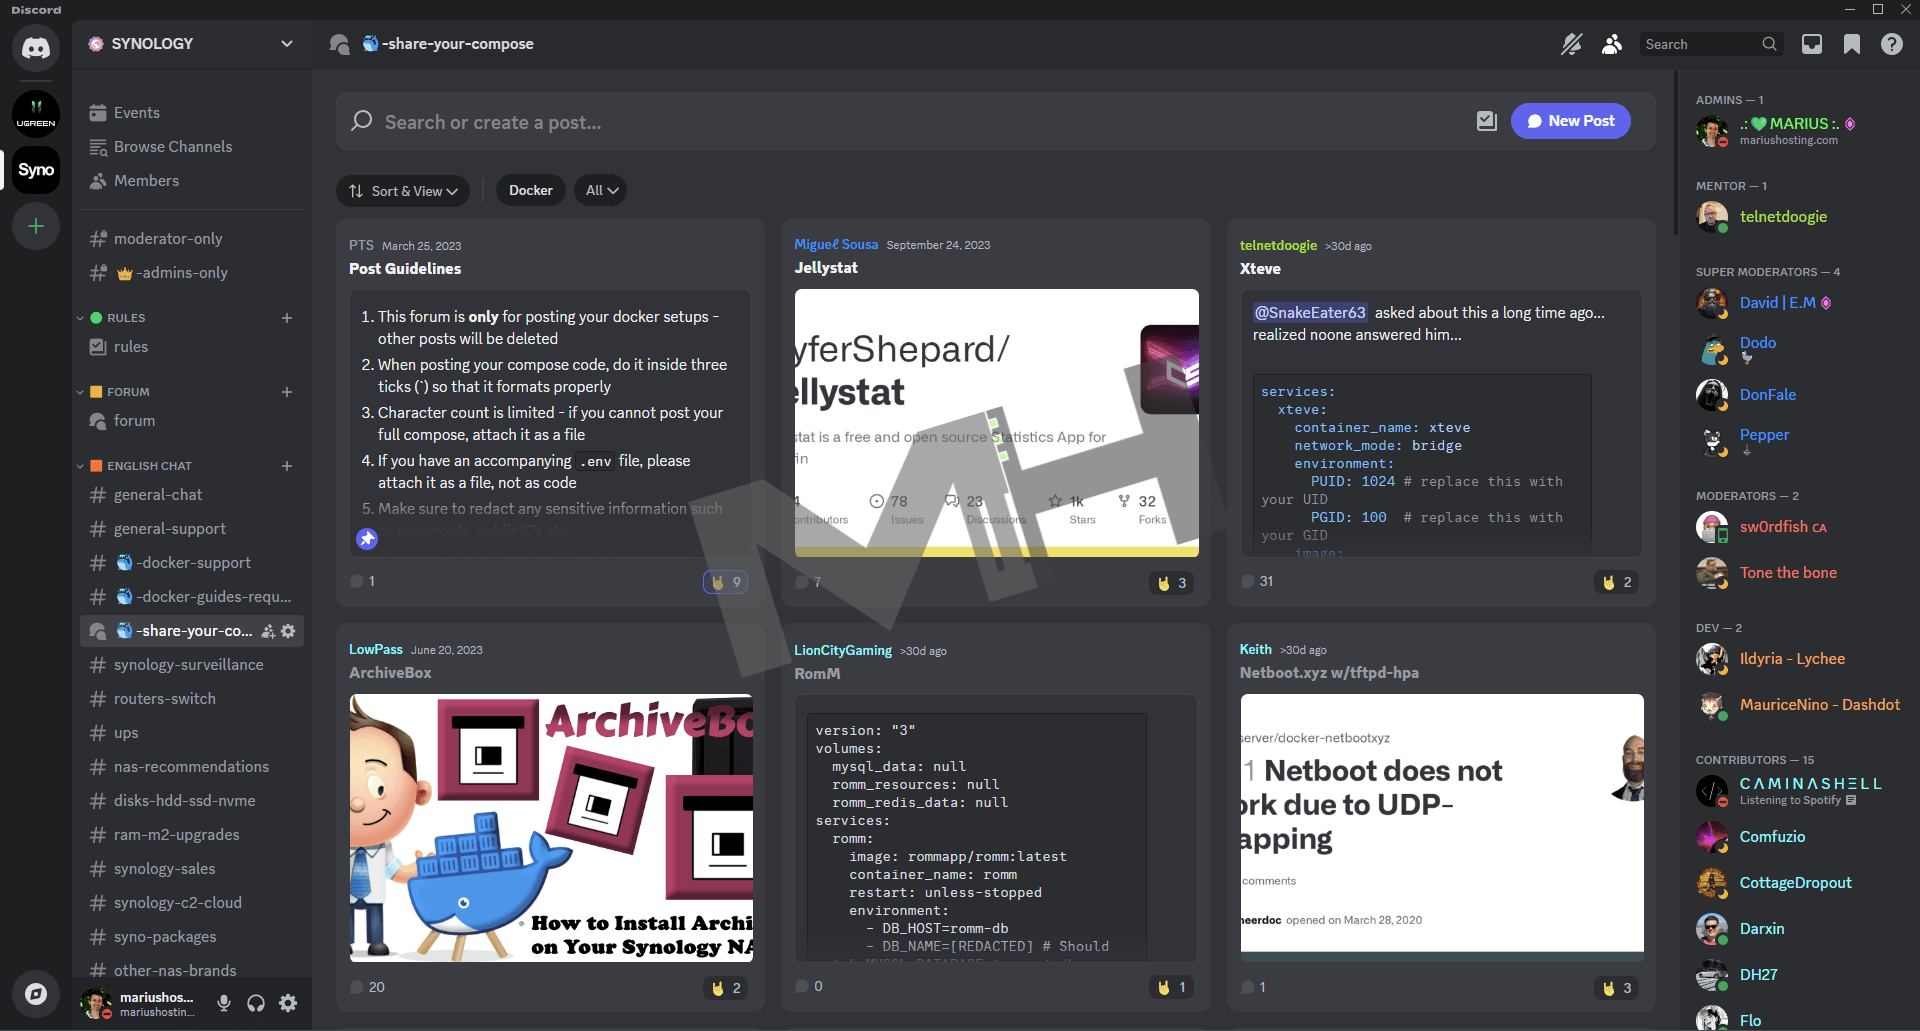Toggle headphone deafen
The height and width of the screenshot is (1031, 1920).
[x=256, y=1003]
